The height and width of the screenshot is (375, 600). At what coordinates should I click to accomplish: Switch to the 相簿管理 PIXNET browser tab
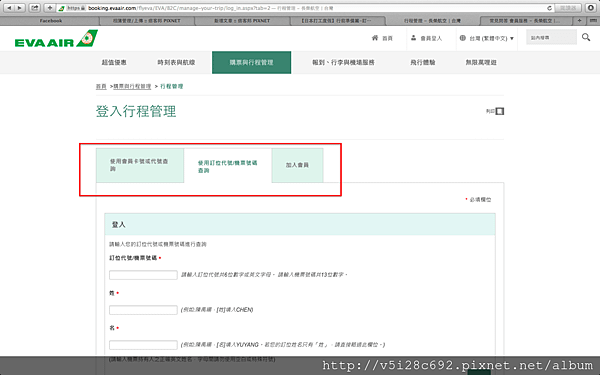(147, 21)
